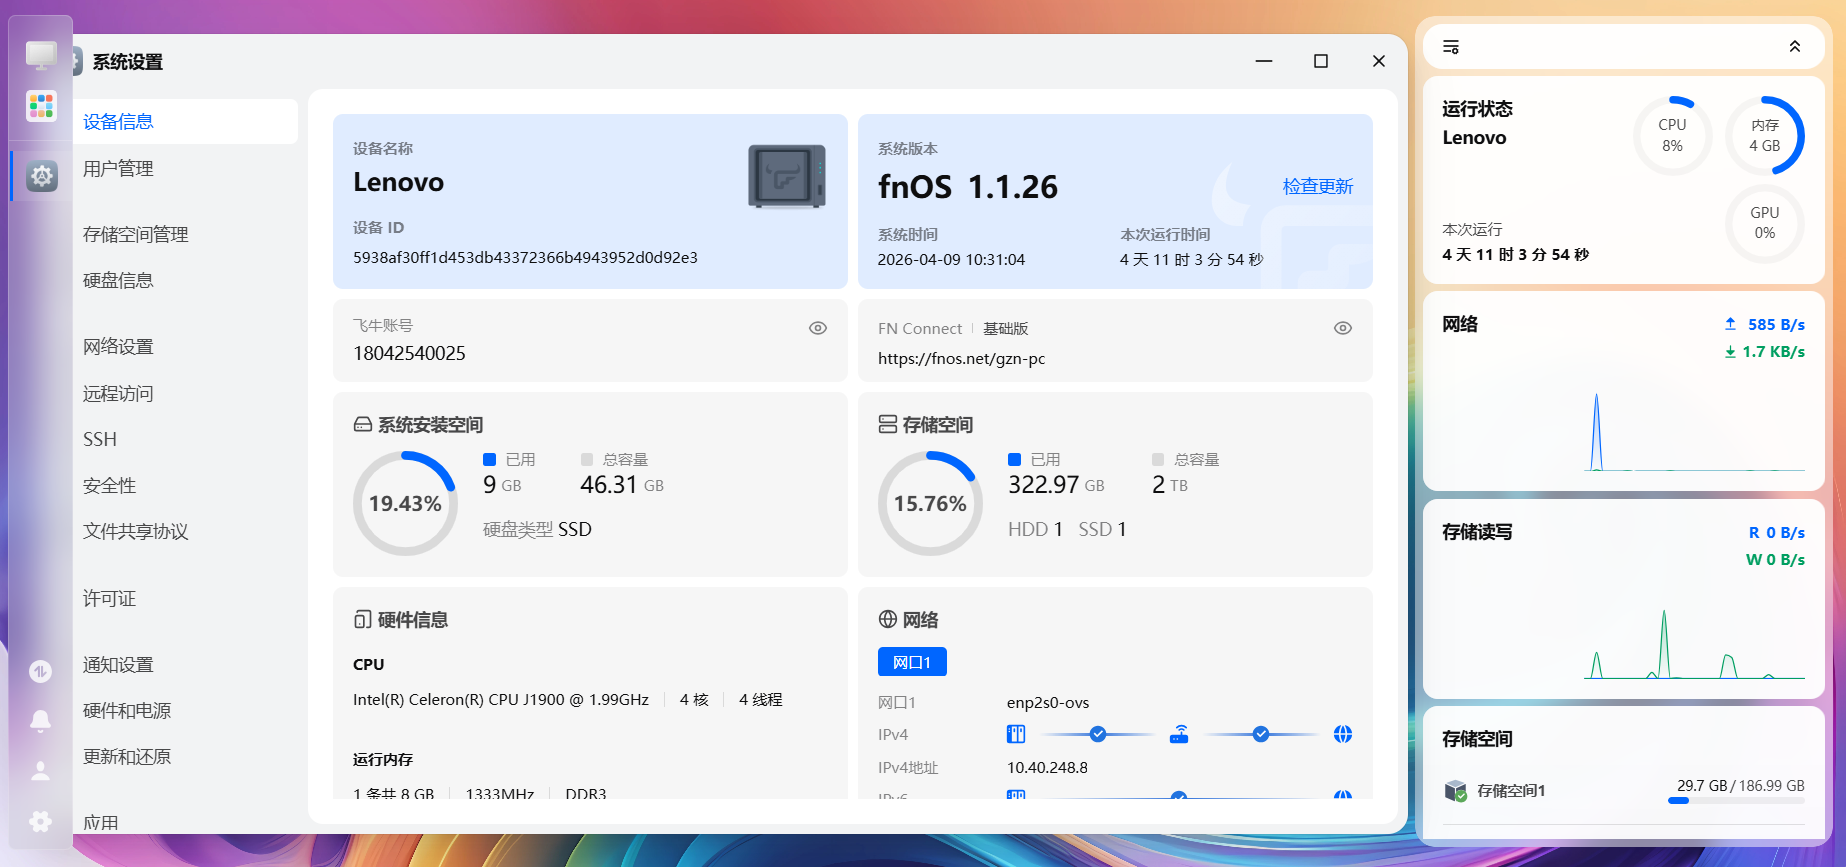Click the IPv4 address 10.40.248.8
The height and width of the screenshot is (867, 1846).
click(x=1047, y=768)
